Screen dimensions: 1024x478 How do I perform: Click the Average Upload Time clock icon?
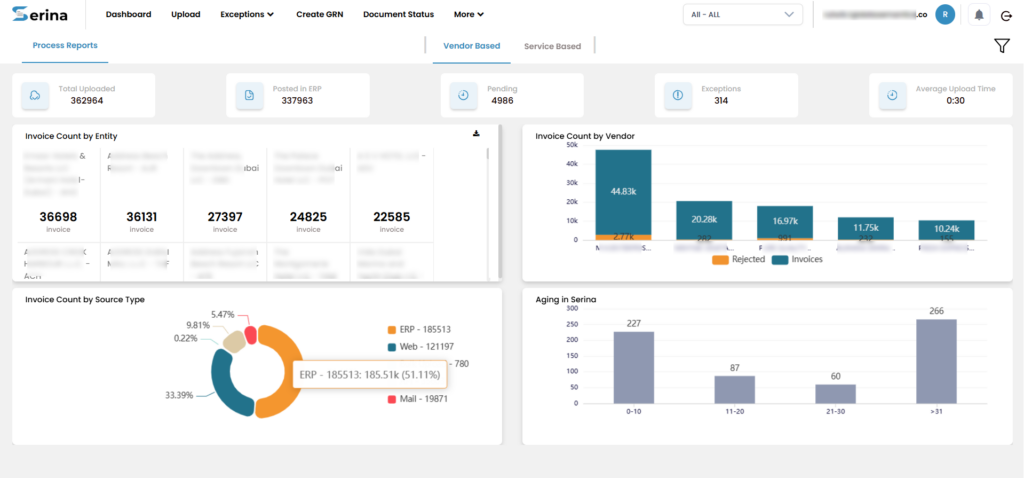click(892, 95)
